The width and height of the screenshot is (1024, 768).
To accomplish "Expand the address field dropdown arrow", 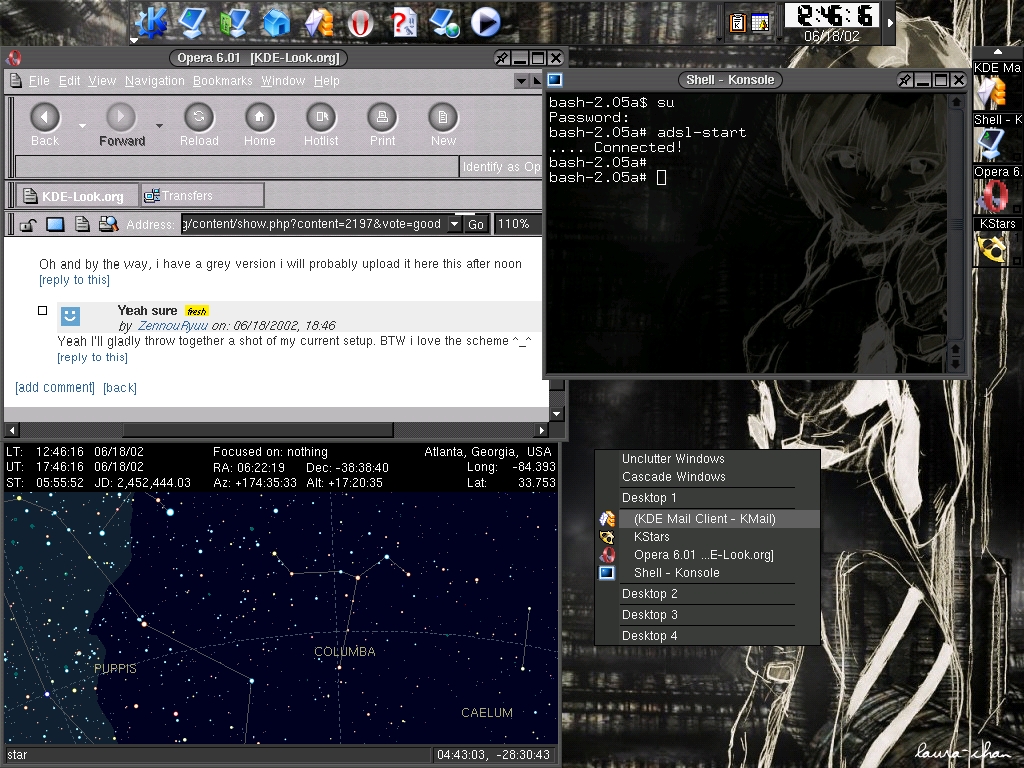I will pyautogui.click(x=455, y=225).
